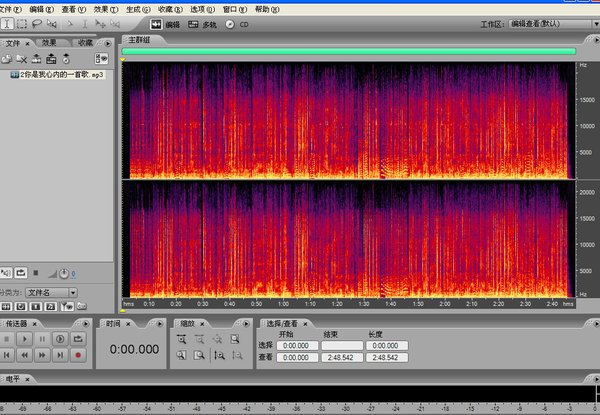The width and height of the screenshot is (600, 415).
Task: Click Go To End transport button
Action: (60, 355)
